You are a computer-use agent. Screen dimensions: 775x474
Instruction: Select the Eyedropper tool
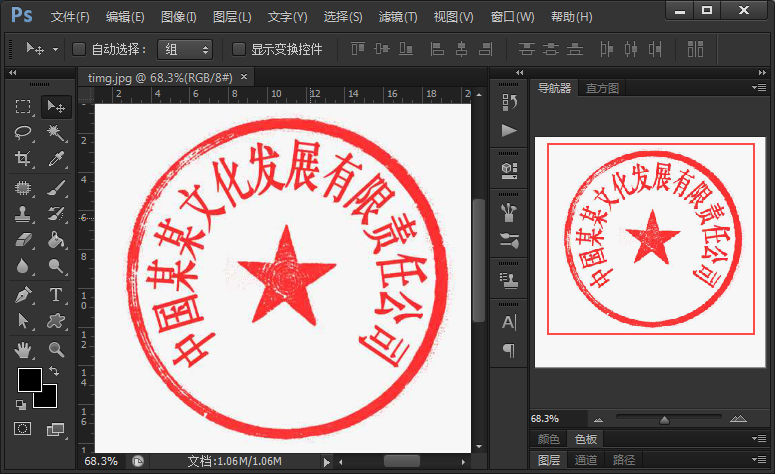point(56,159)
